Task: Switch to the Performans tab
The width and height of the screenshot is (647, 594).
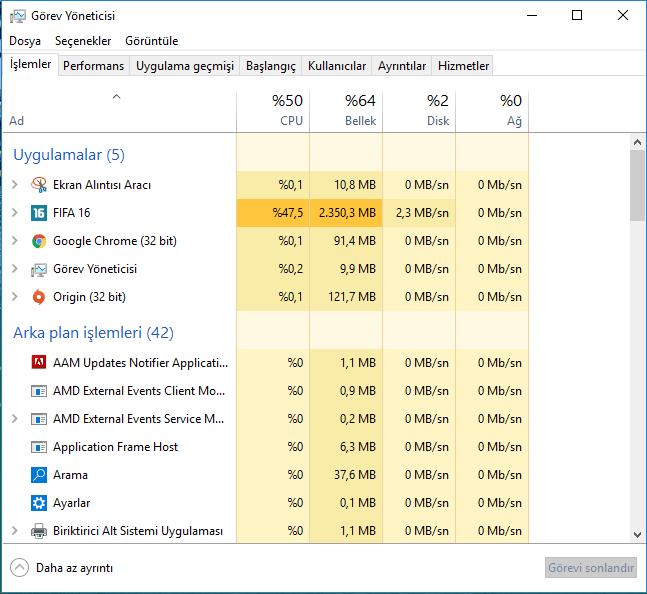Action: pyautogui.click(x=93, y=66)
